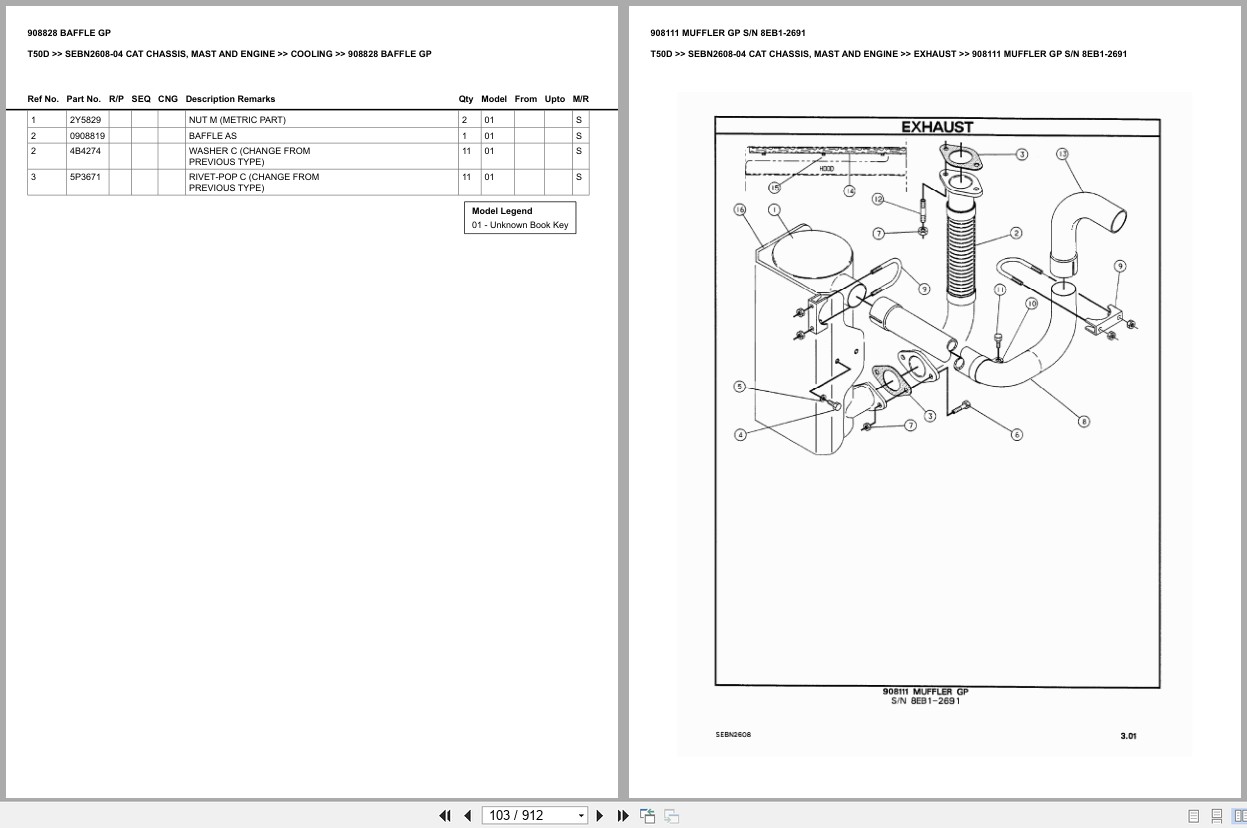This screenshot has width=1247, height=828.
Task: Click part number 5P3671
Action: click(85, 177)
